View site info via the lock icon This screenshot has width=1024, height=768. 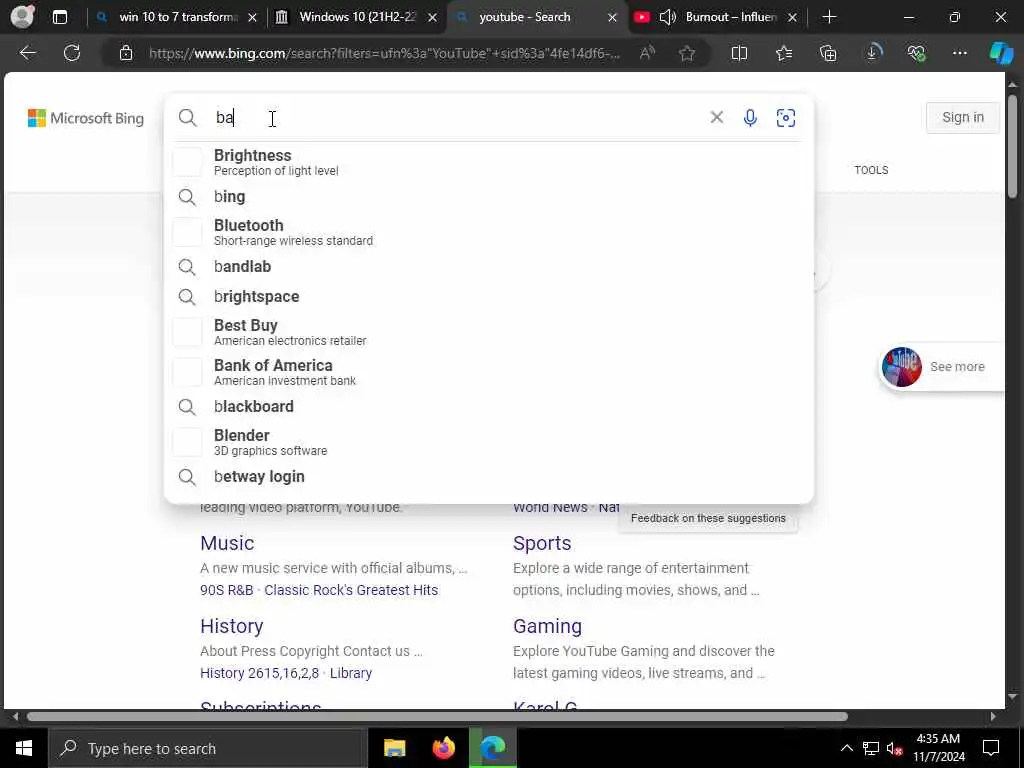point(126,53)
